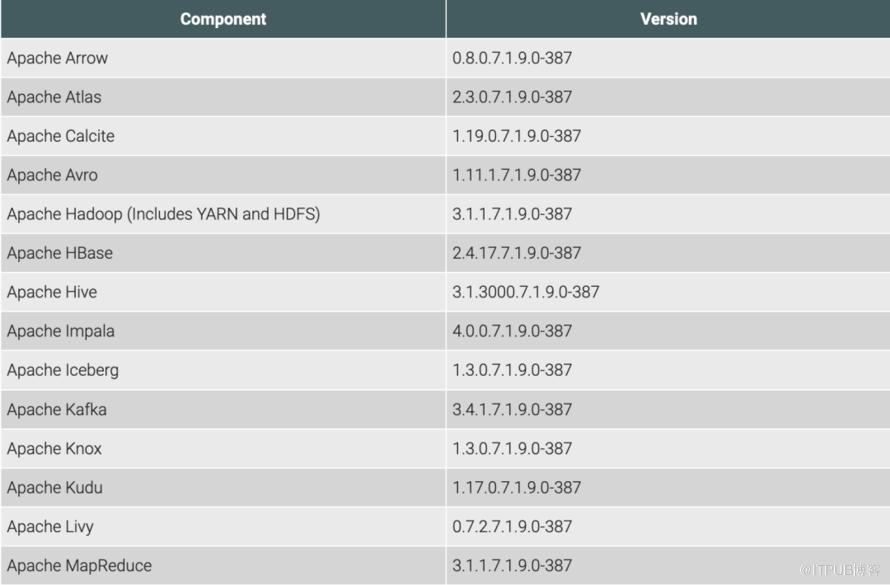Select the Apache Livy cell
This screenshot has width=890, height=585.
coord(50,526)
